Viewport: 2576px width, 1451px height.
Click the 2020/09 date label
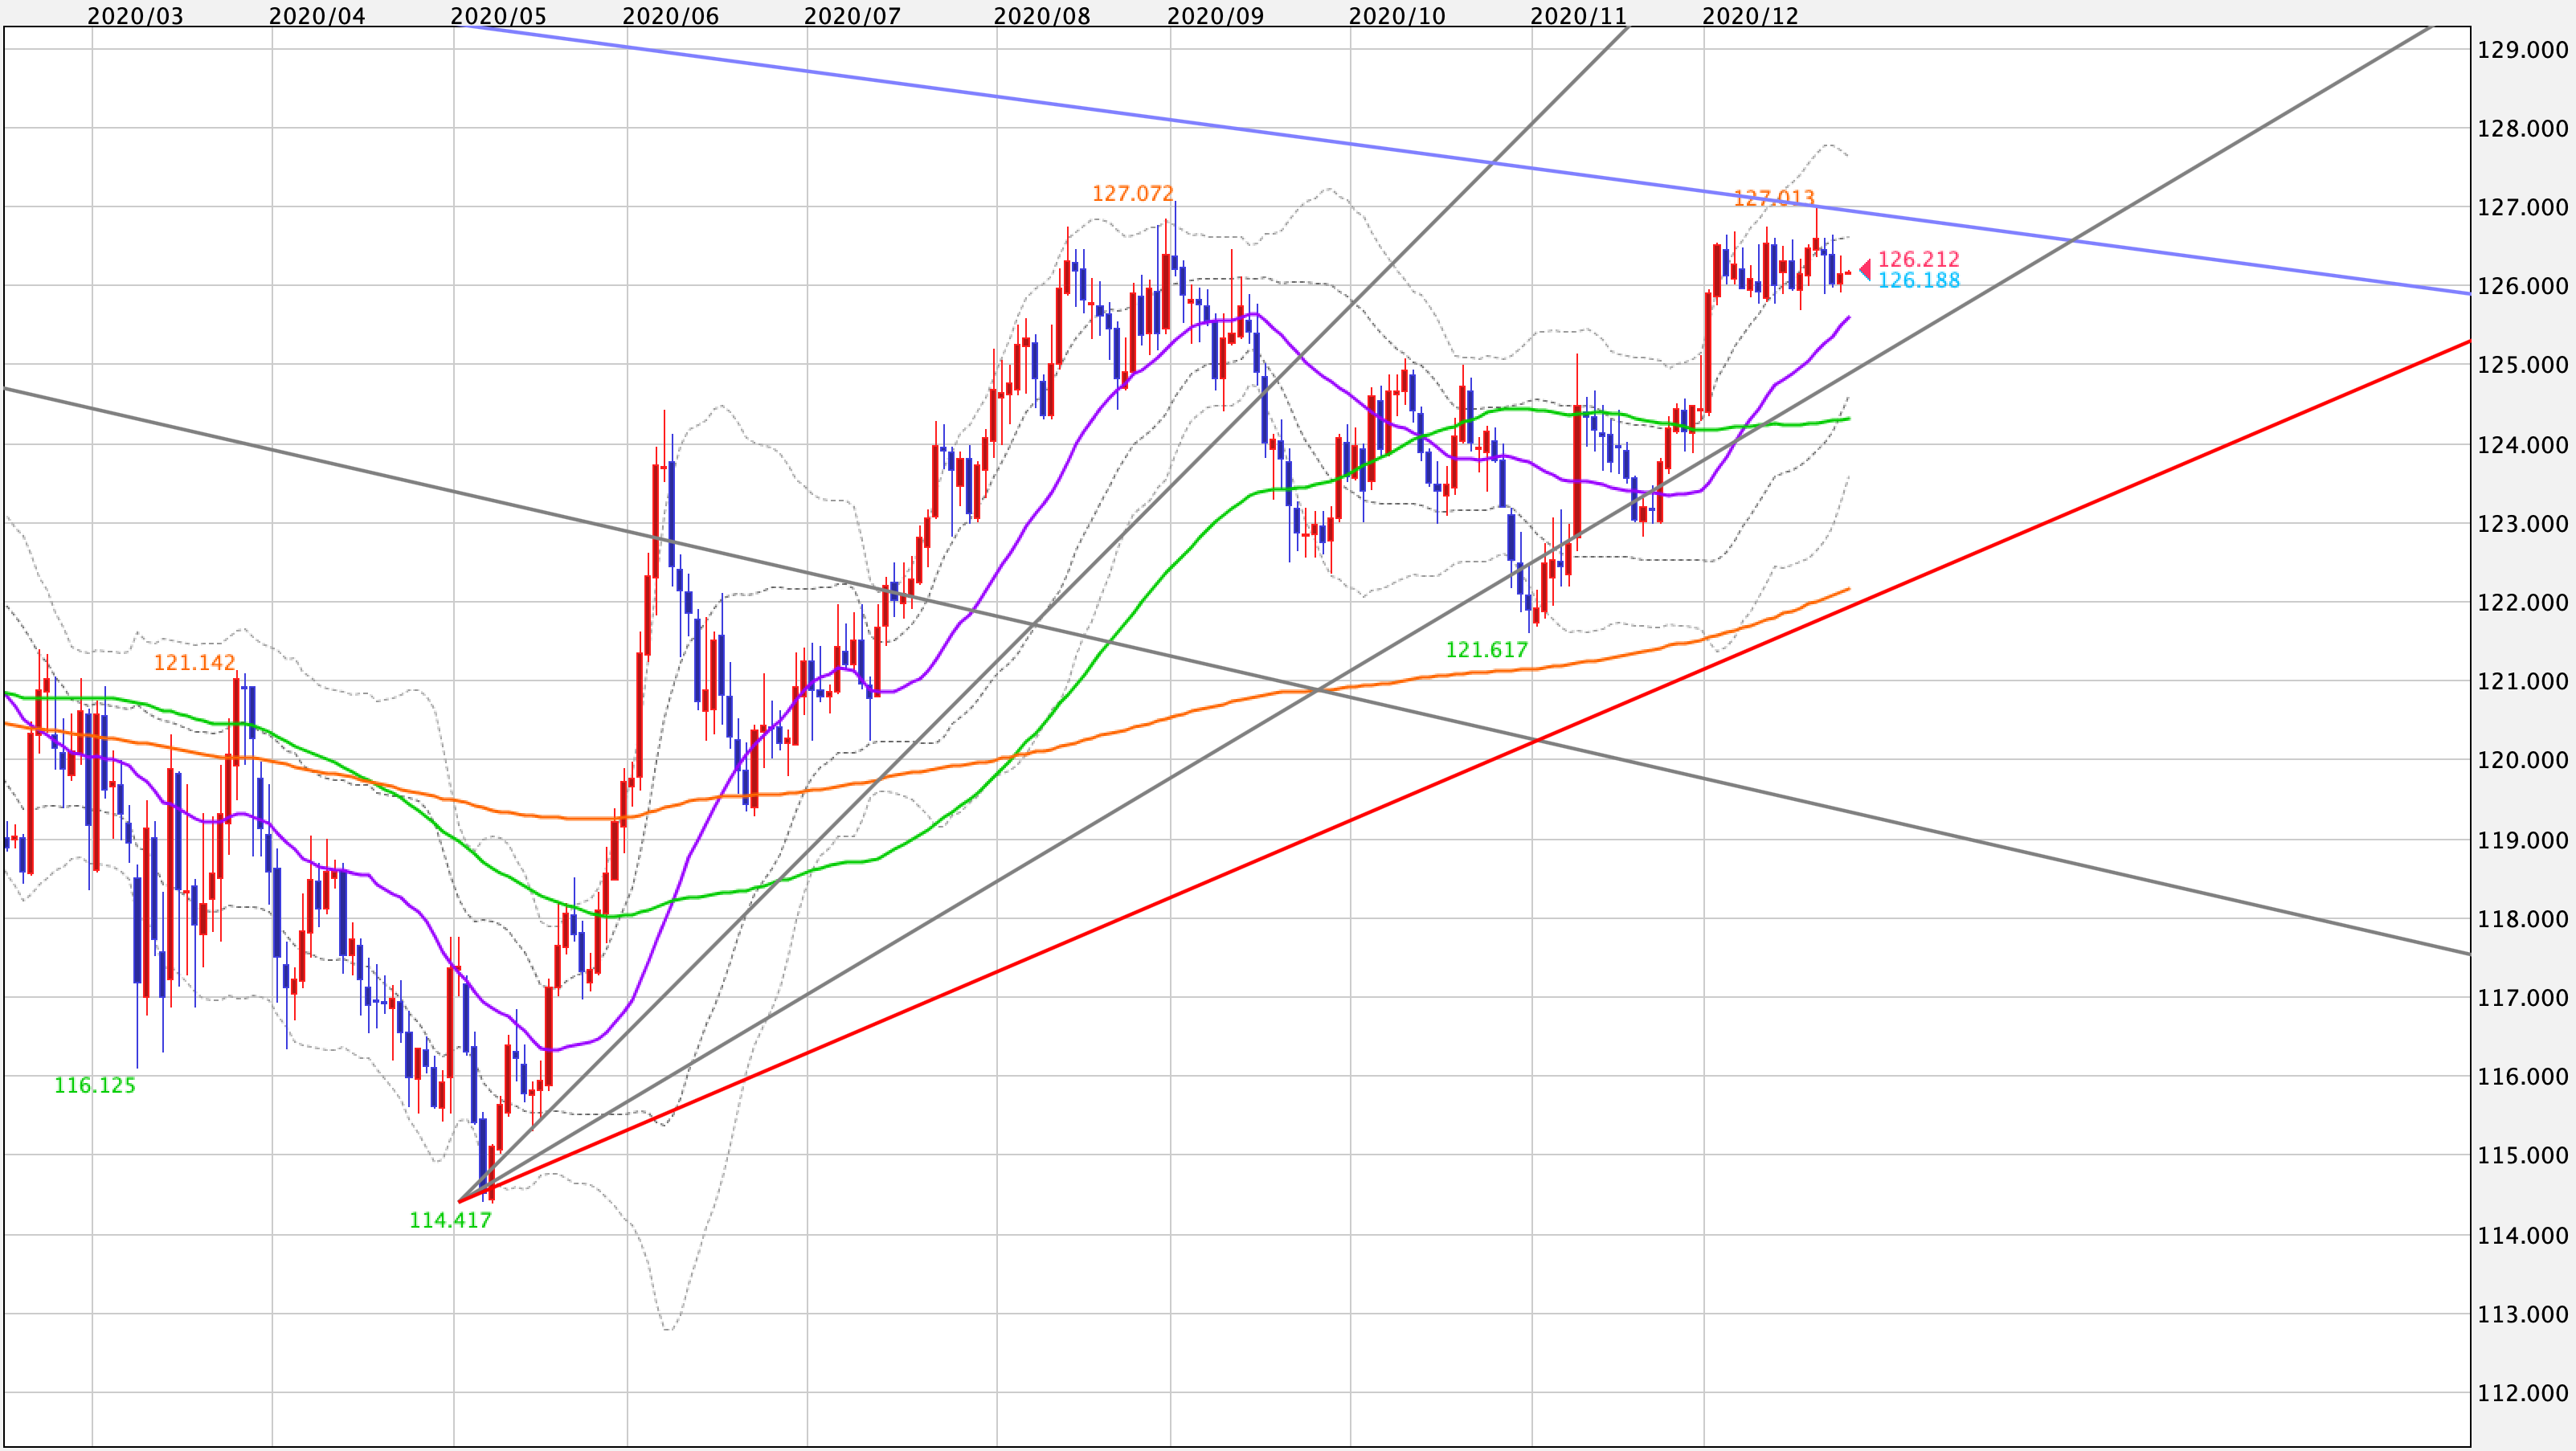point(1215,16)
